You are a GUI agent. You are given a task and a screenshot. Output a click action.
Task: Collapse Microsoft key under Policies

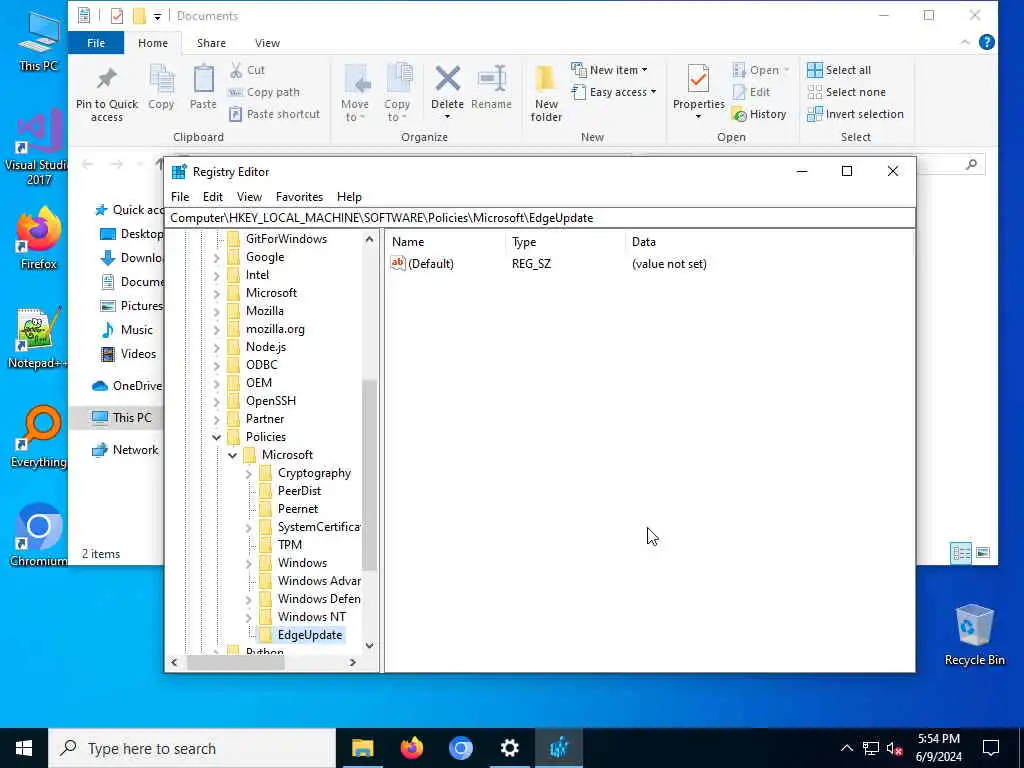232,455
